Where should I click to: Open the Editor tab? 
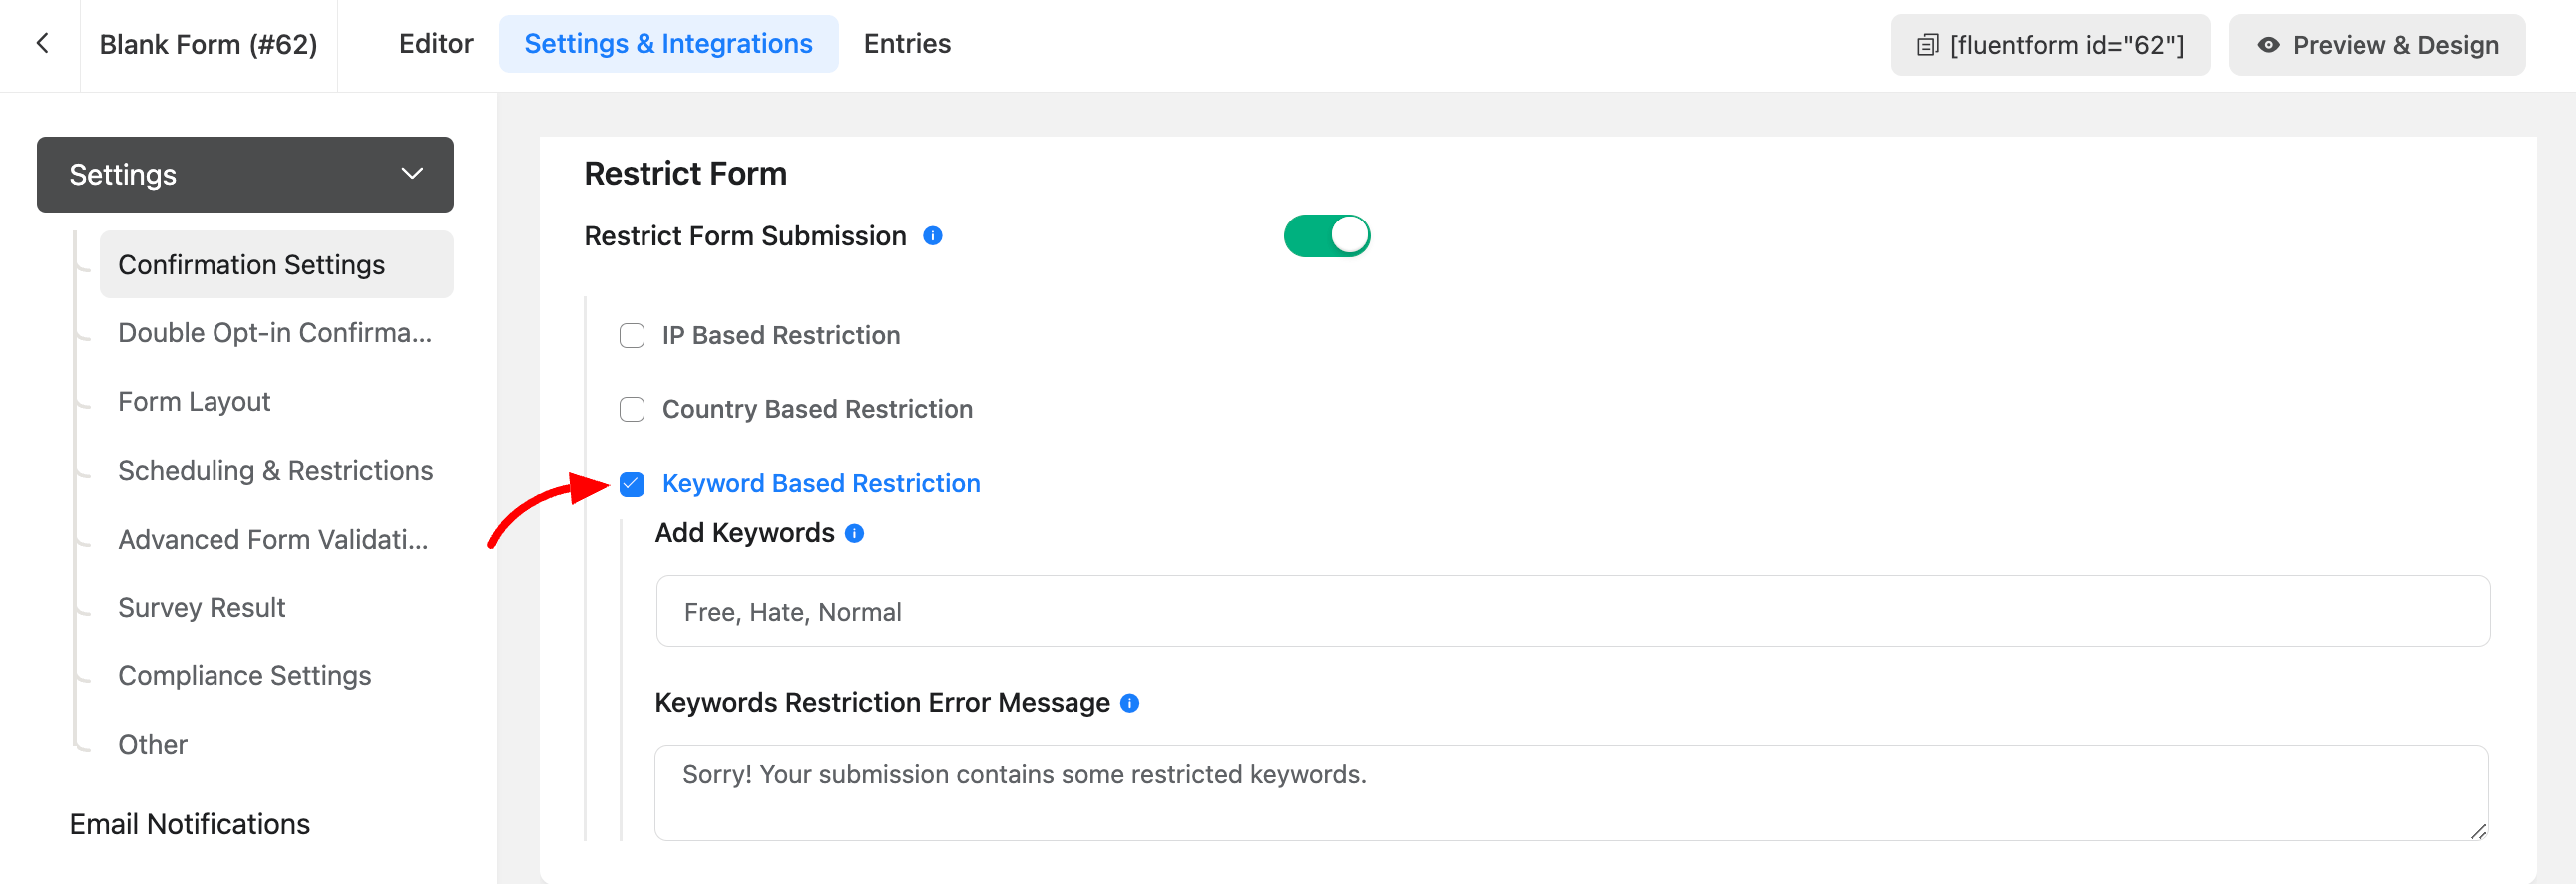(x=435, y=44)
